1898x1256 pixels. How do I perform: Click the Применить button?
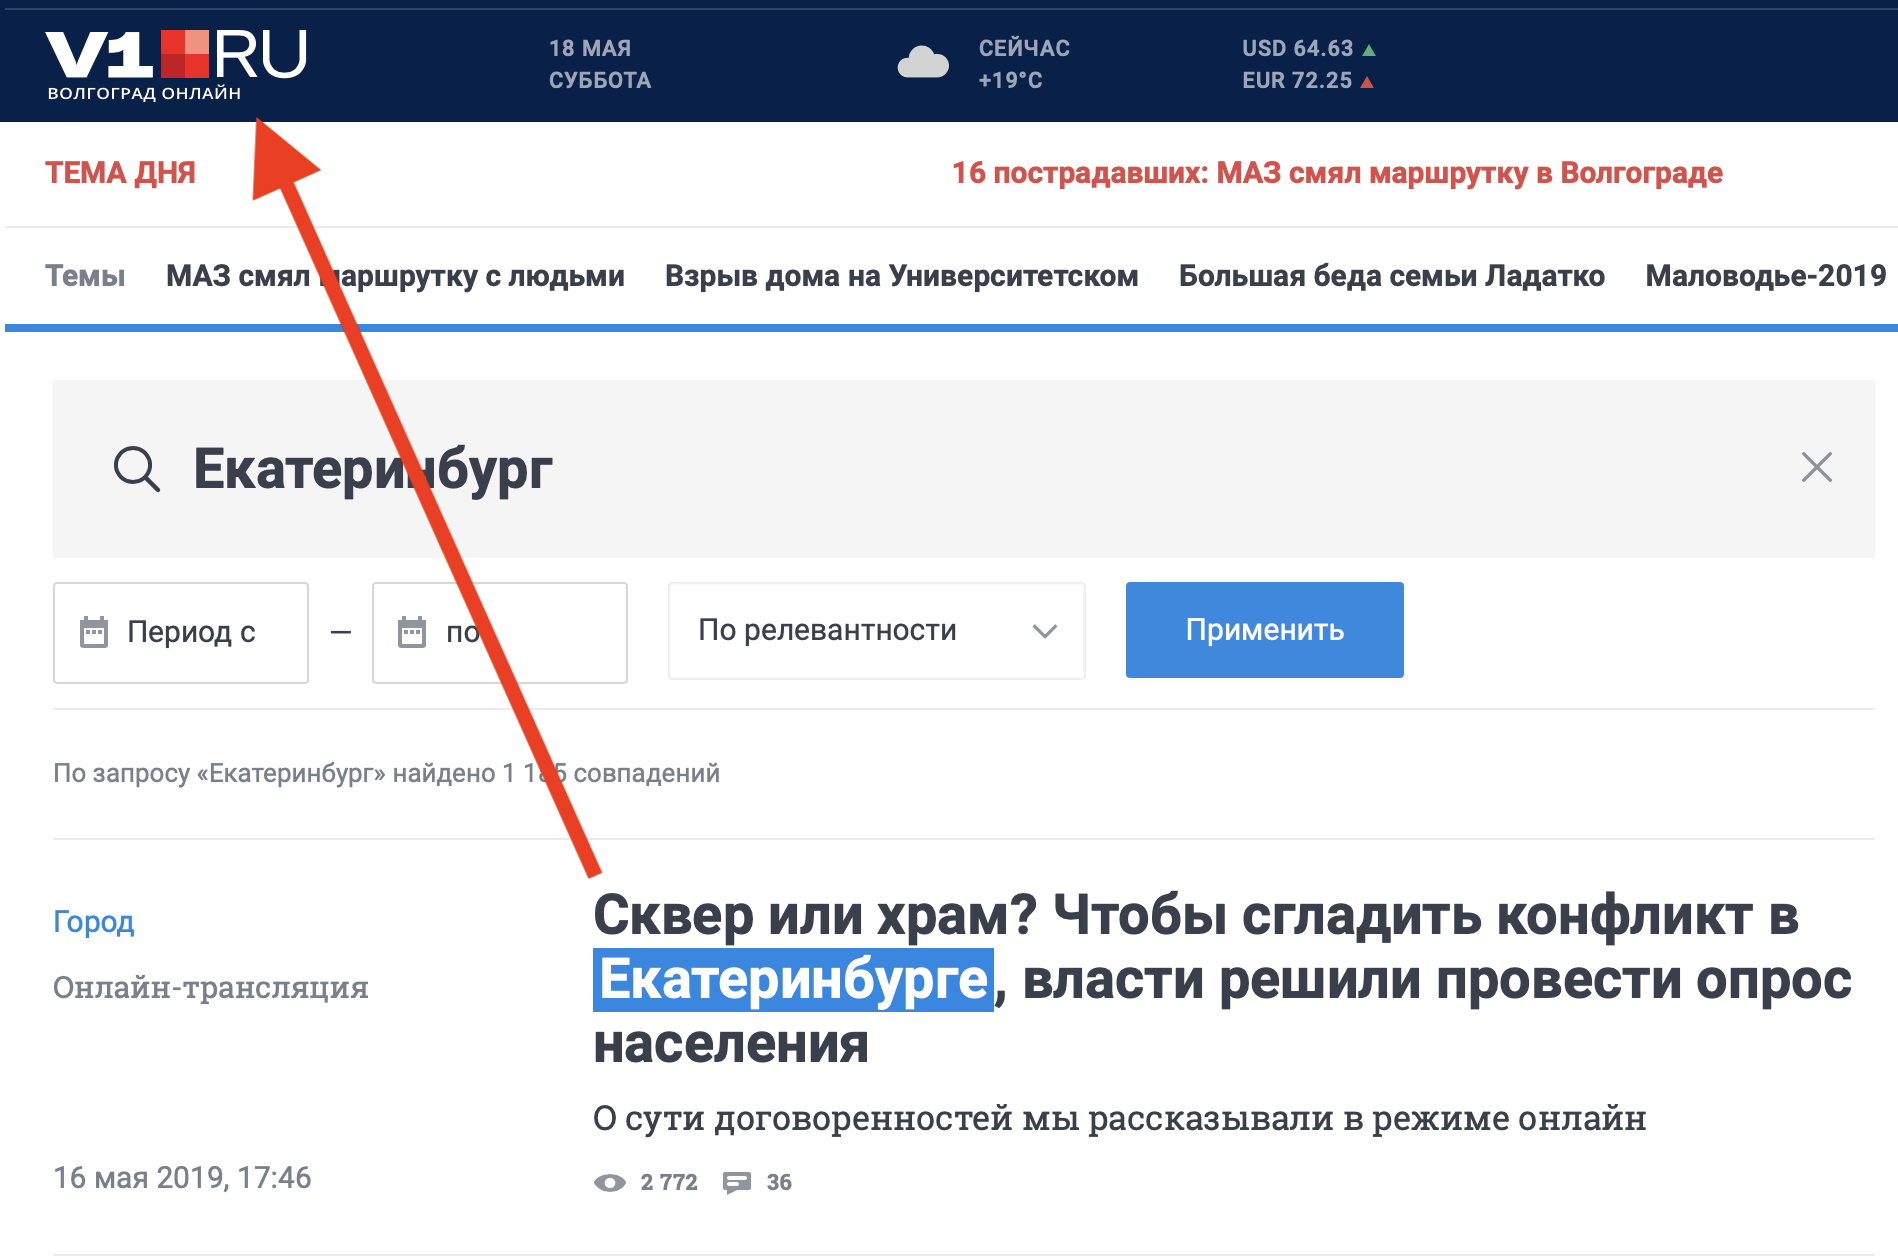(x=1264, y=630)
